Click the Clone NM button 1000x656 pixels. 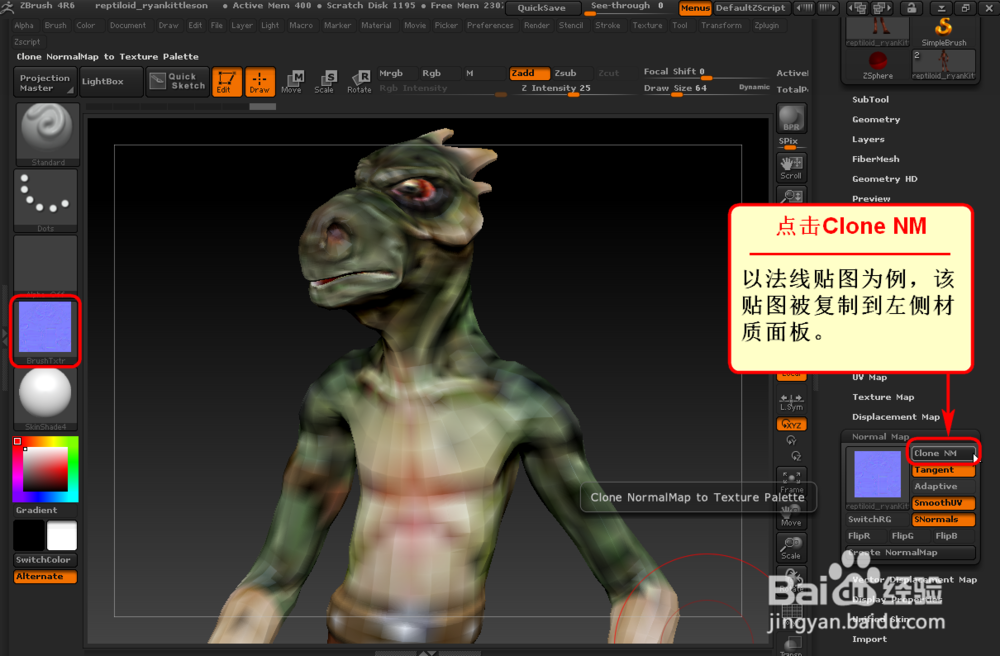pyautogui.click(x=943, y=453)
